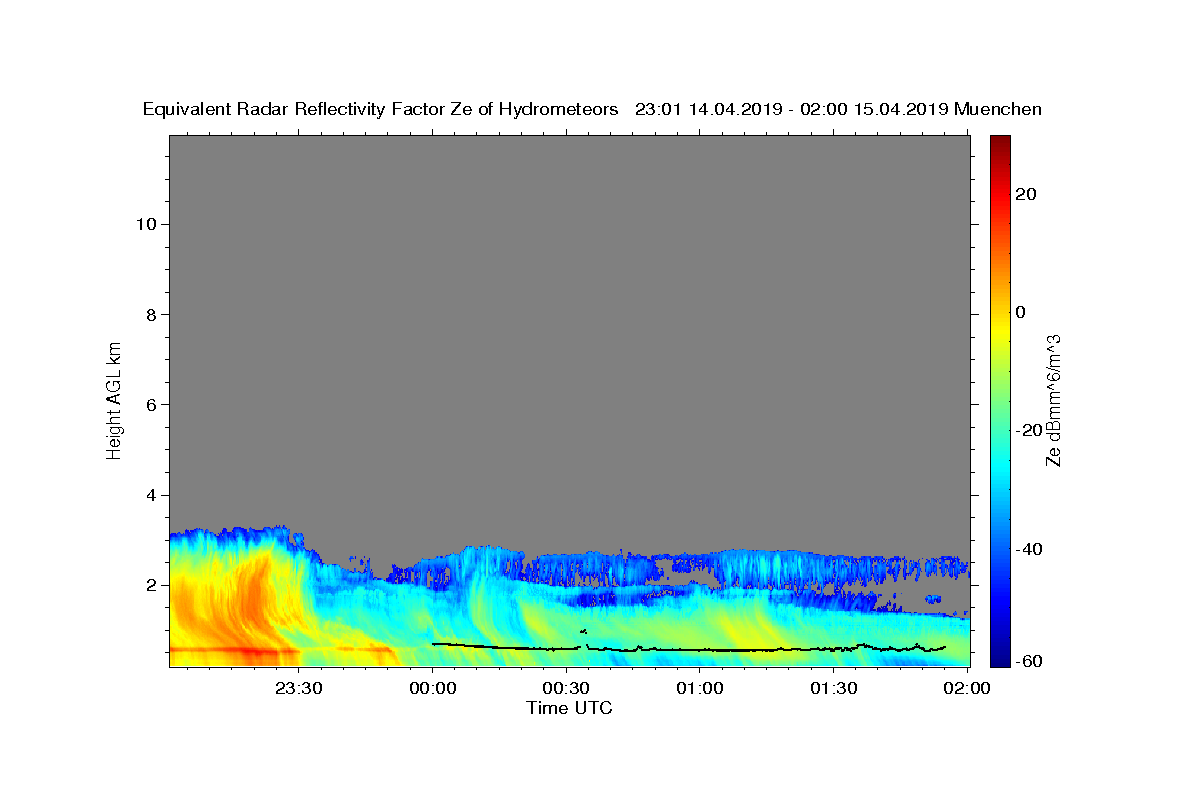Click the 'Ze dBmm^6/m^3' colorbar label
This screenshot has height=800, width=1200.
click(x=1053, y=400)
